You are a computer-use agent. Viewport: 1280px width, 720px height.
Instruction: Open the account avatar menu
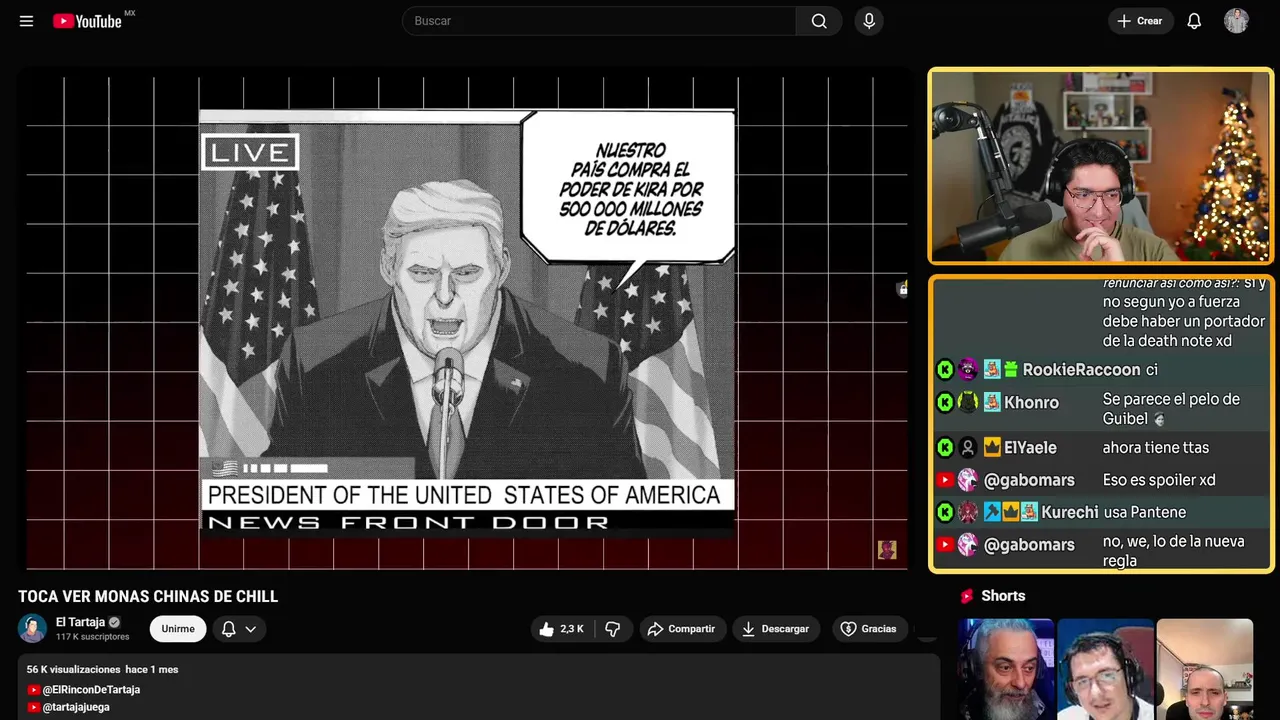pos(1236,21)
